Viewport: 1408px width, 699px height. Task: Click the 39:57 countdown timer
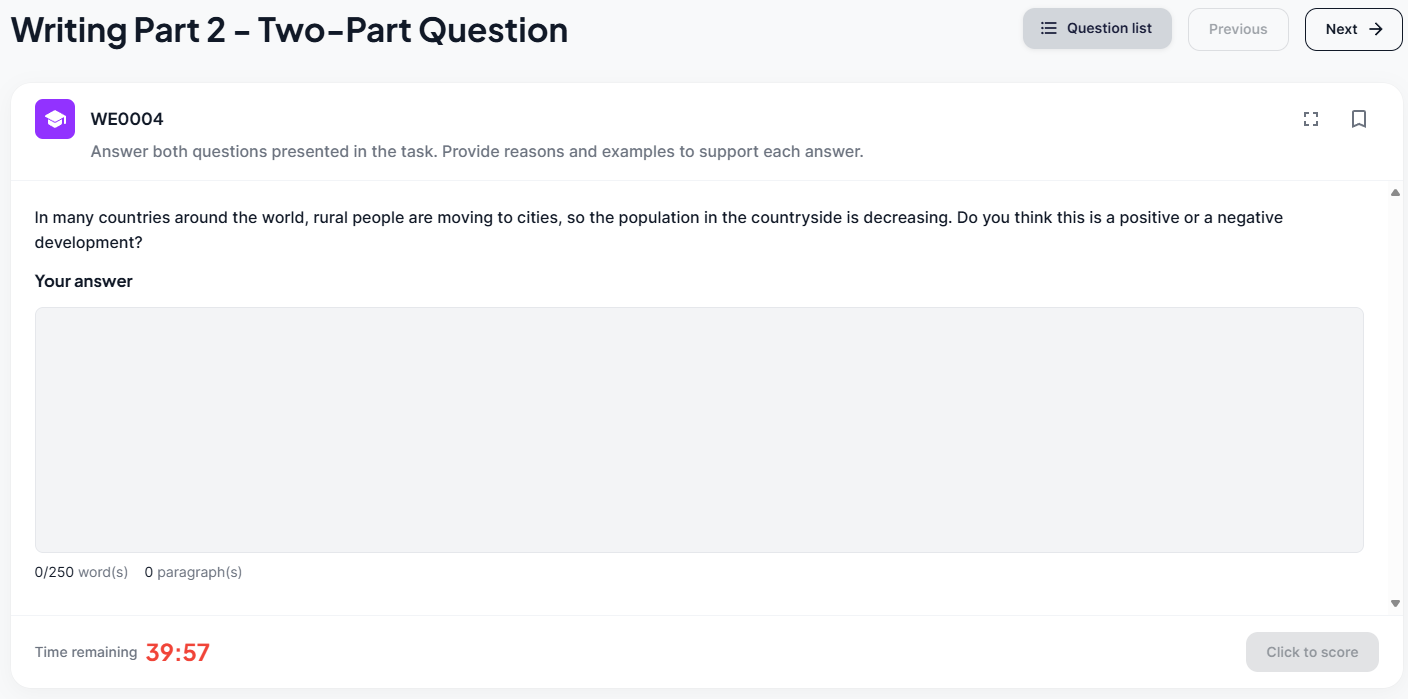(178, 653)
